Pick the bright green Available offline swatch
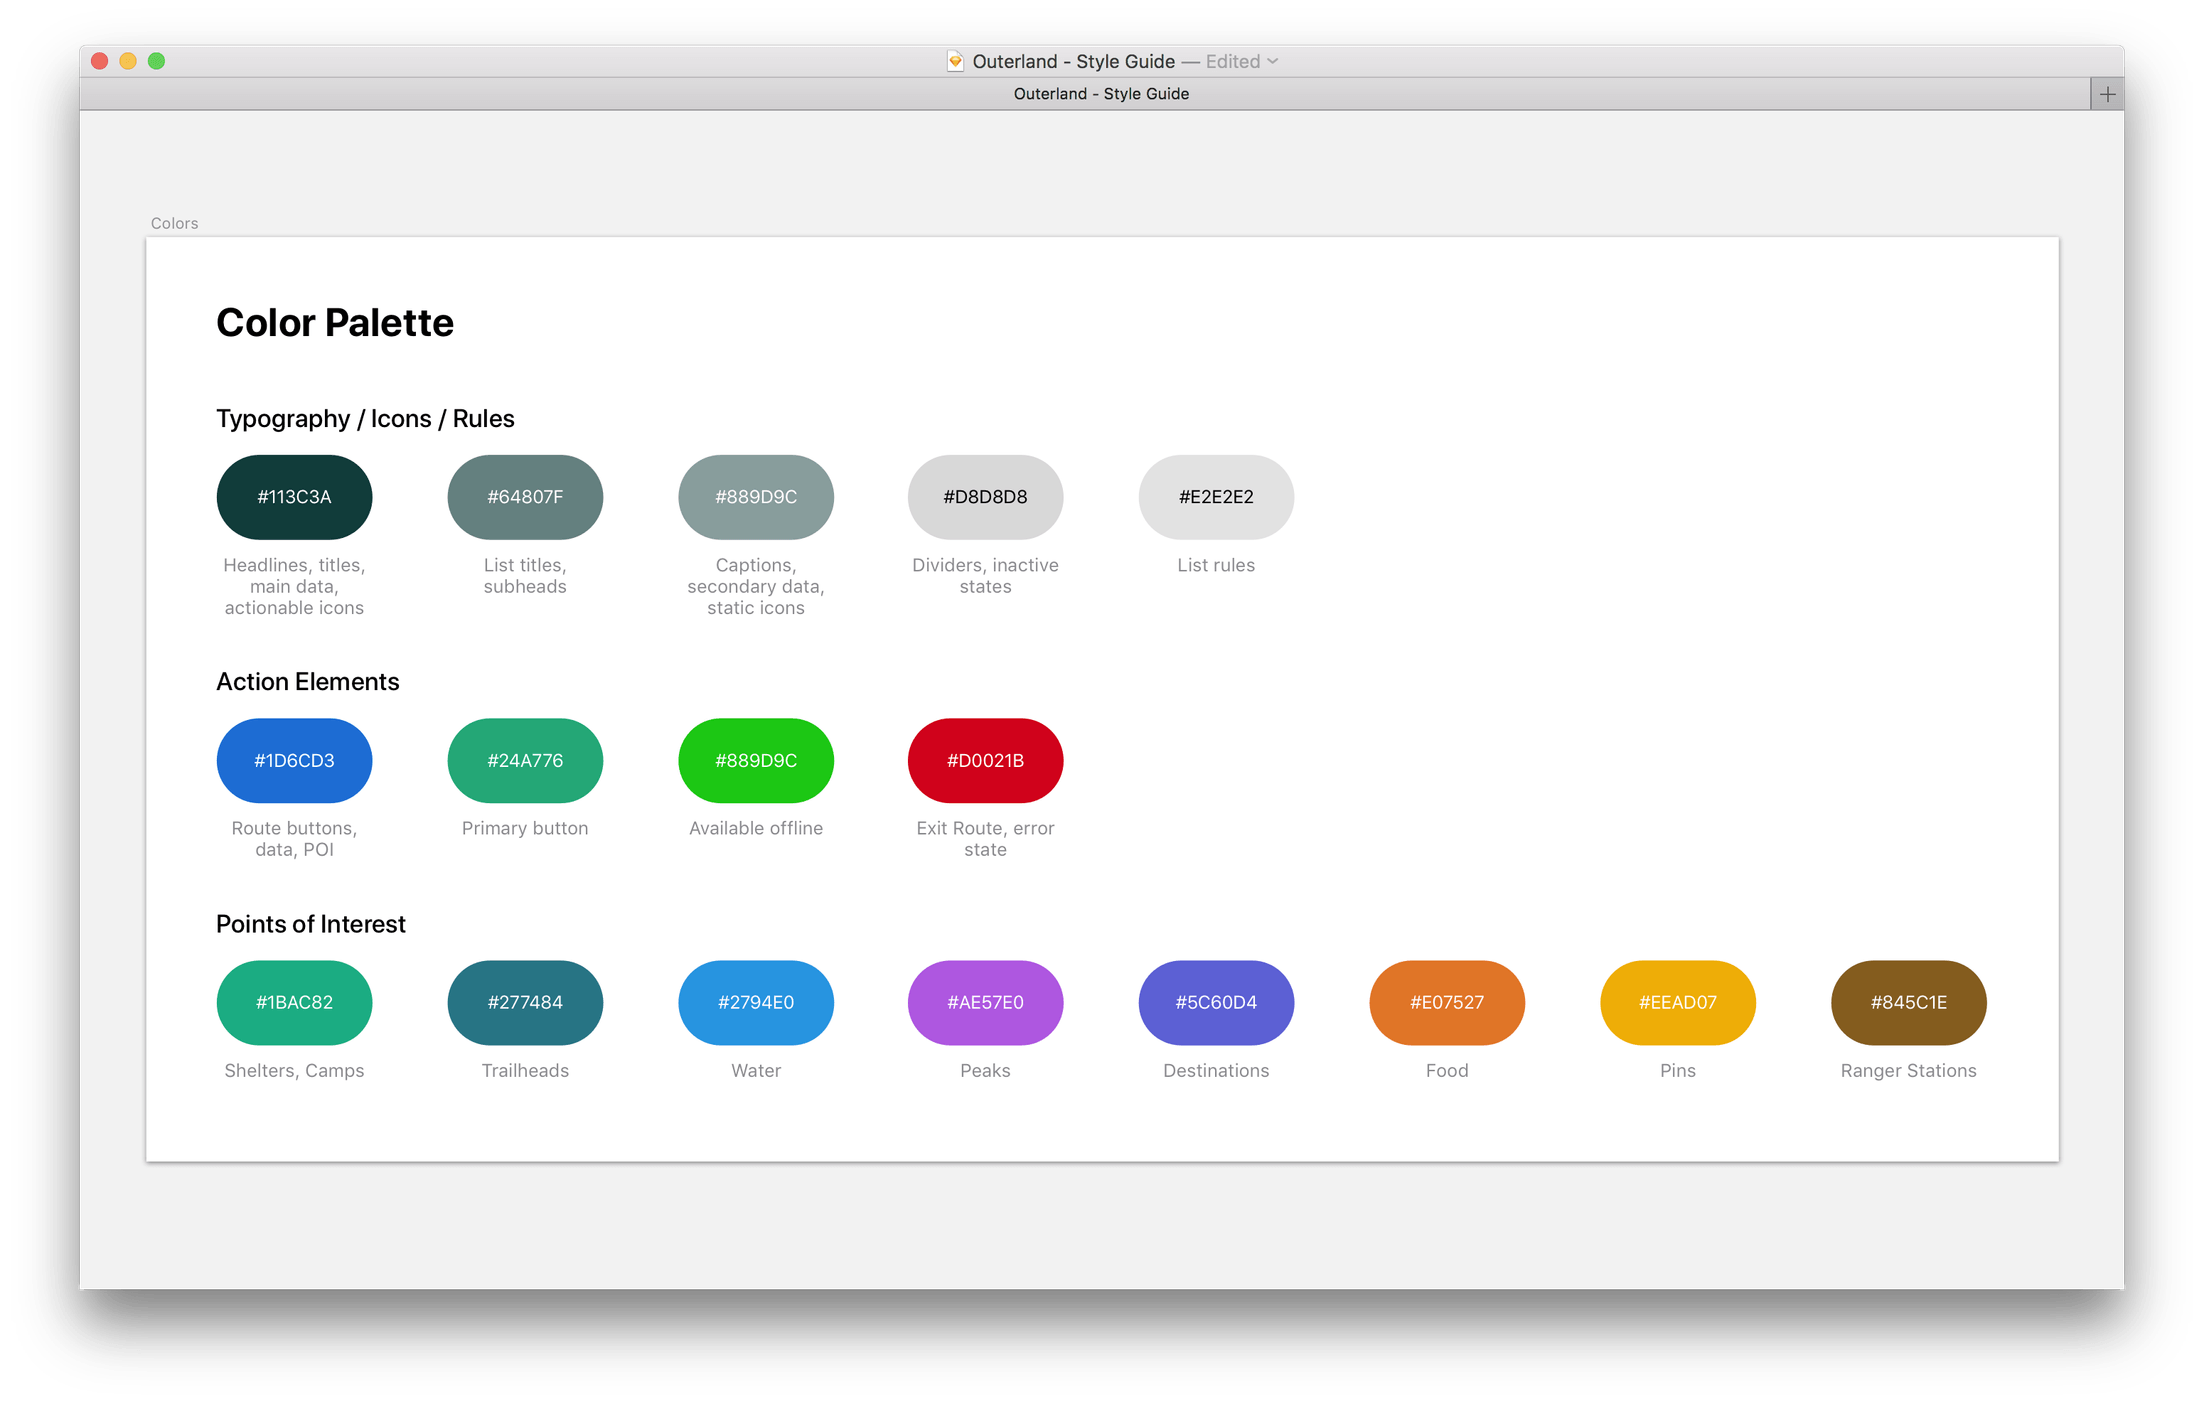Screen dimensions: 2204x1403 pyautogui.click(x=756, y=761)
